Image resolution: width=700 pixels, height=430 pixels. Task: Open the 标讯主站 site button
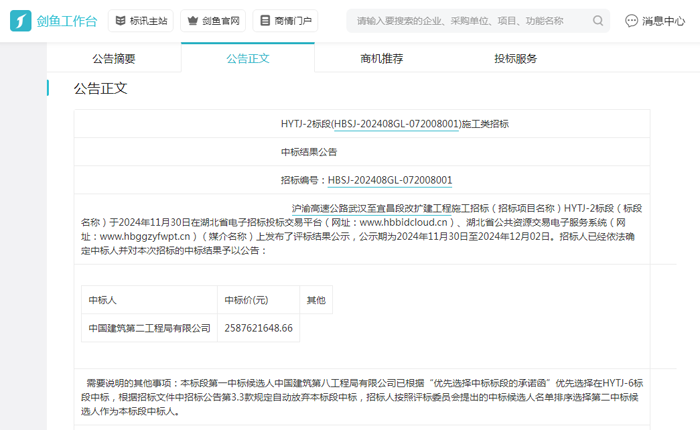pos(141,21)
